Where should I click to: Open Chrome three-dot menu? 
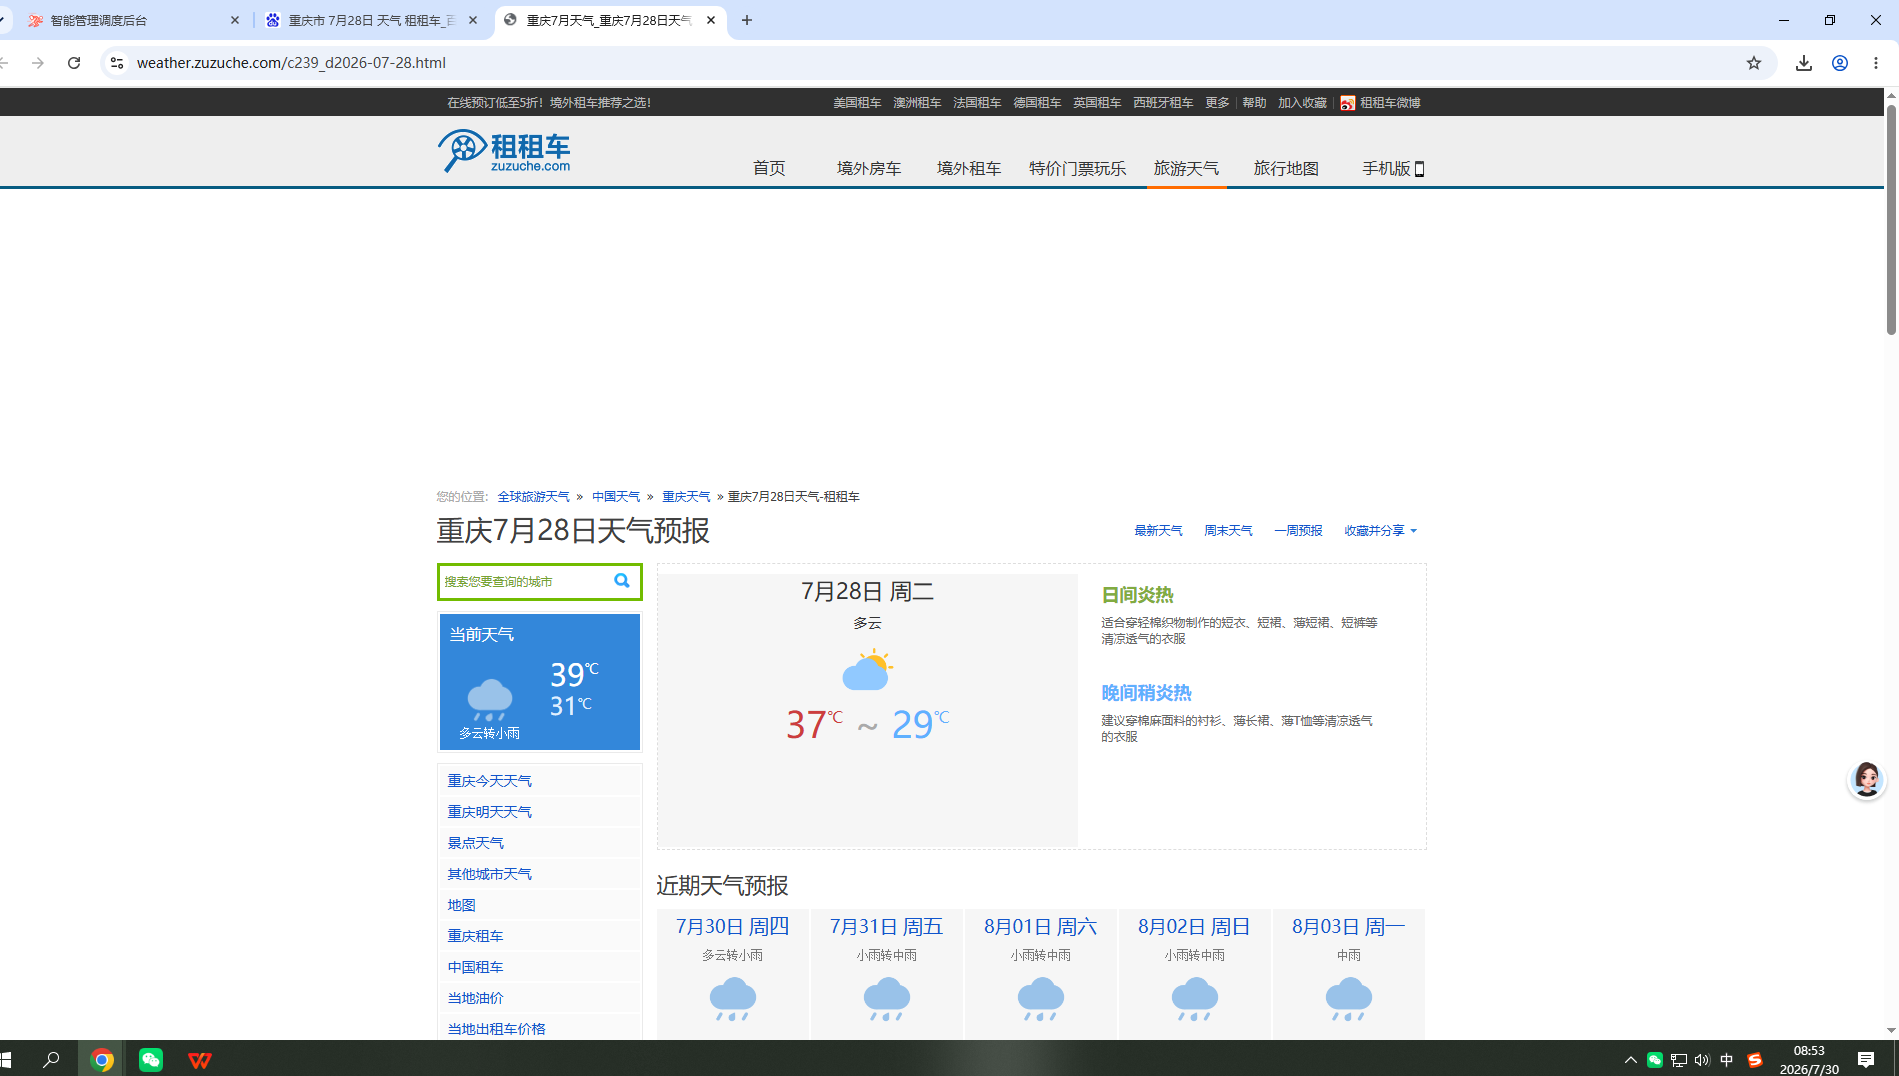click(1875, 63)
